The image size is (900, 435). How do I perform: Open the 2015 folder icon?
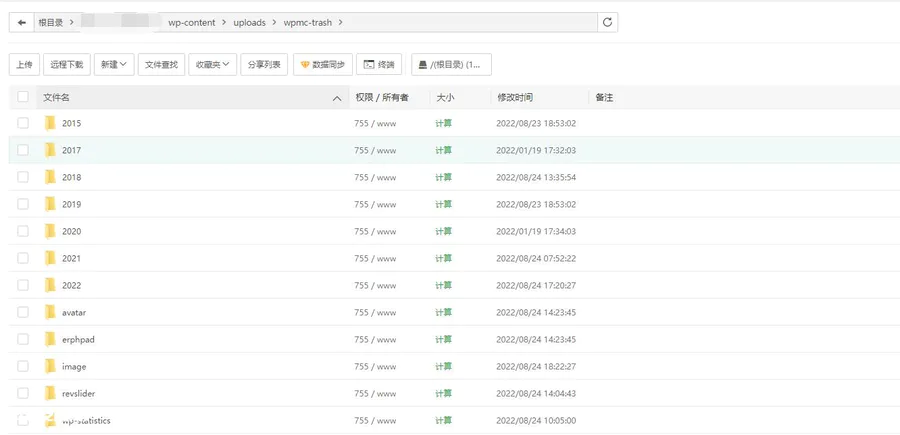50,123
